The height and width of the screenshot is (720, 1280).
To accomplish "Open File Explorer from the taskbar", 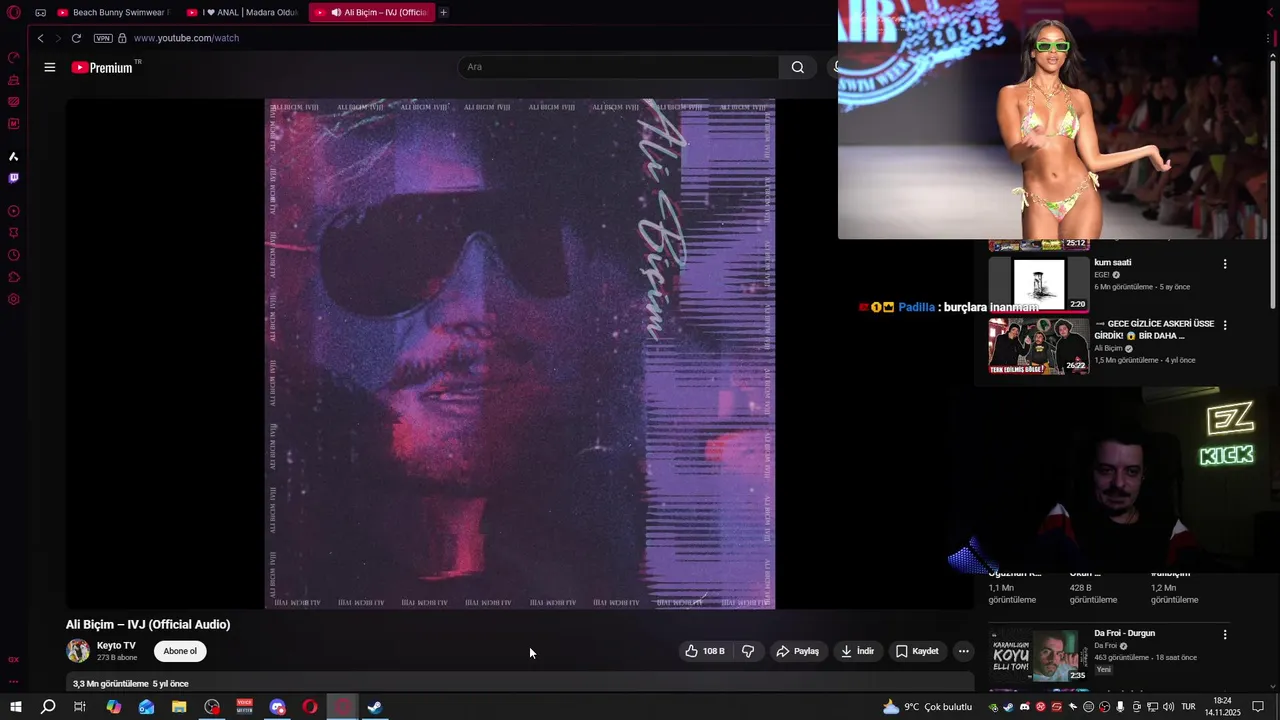I will pos(179,707).
